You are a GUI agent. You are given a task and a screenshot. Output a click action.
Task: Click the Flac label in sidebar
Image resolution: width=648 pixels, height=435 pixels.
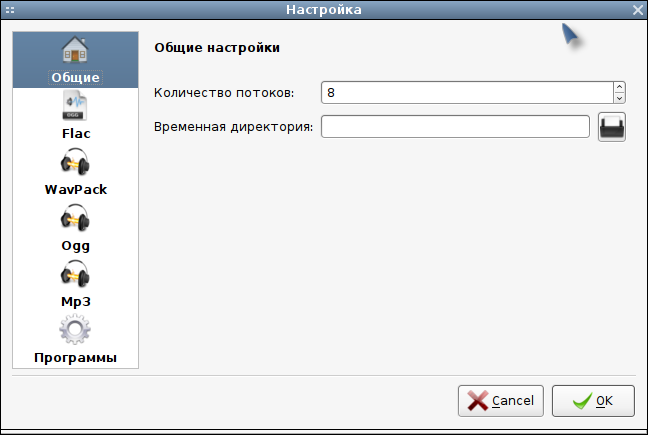tap(76, 133)
